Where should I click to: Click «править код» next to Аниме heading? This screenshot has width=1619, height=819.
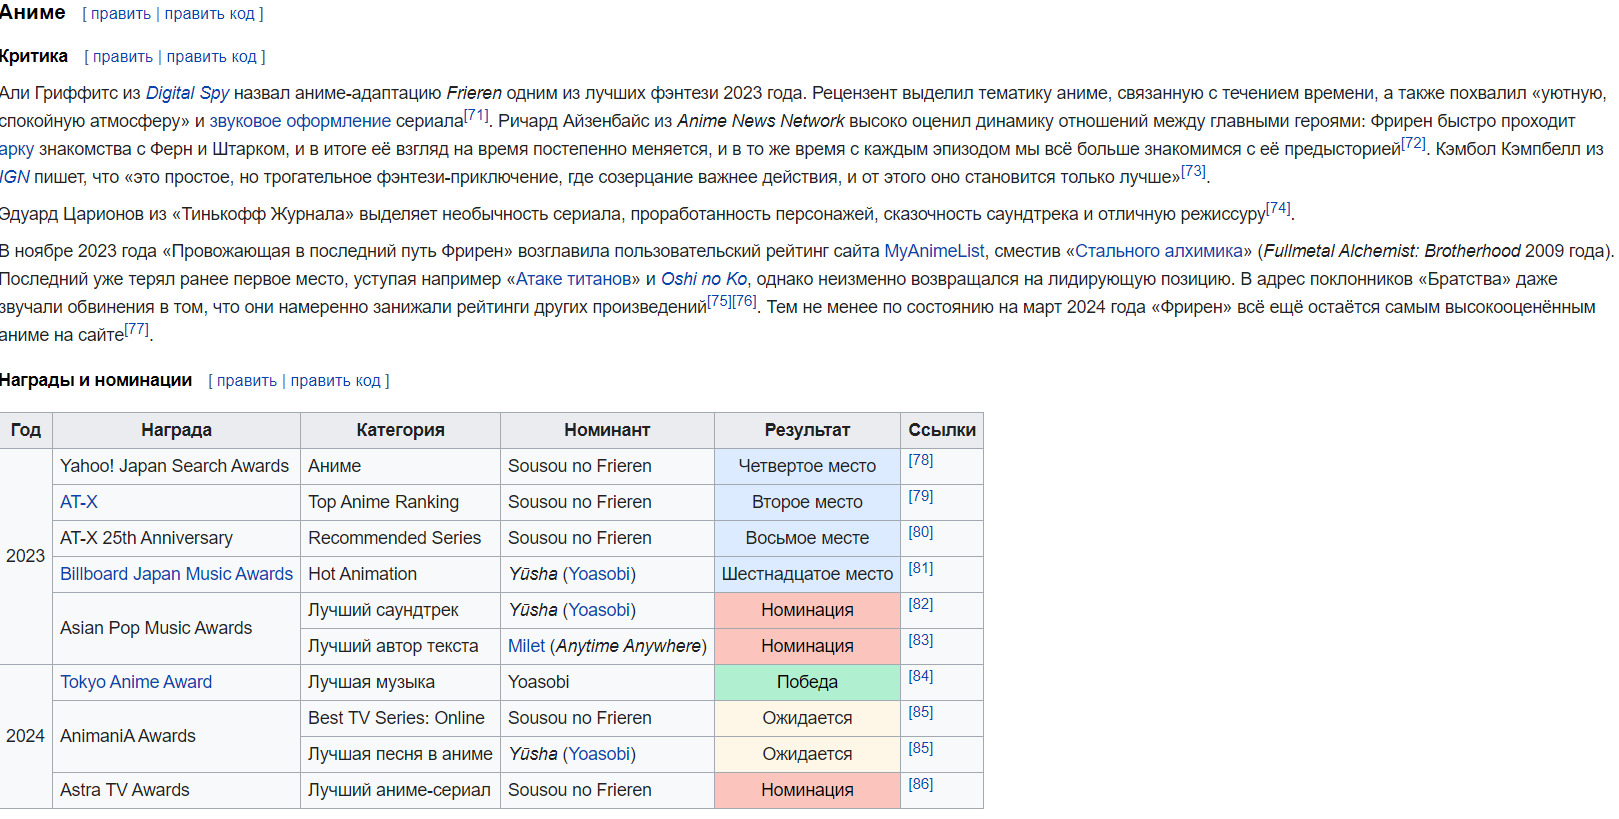pyautogui.click(x=210, y=14)
